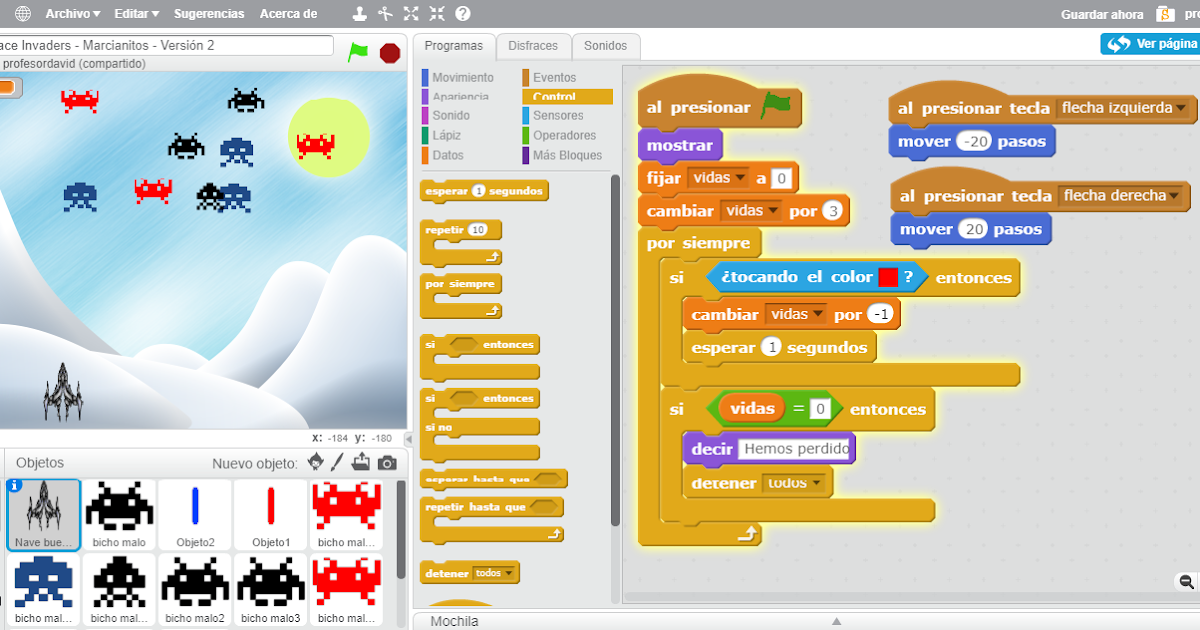Paint a new sprite with the brush icon
Viewport: 1200px width, 630px height.
pyautogui.click(x=337, y=462)
